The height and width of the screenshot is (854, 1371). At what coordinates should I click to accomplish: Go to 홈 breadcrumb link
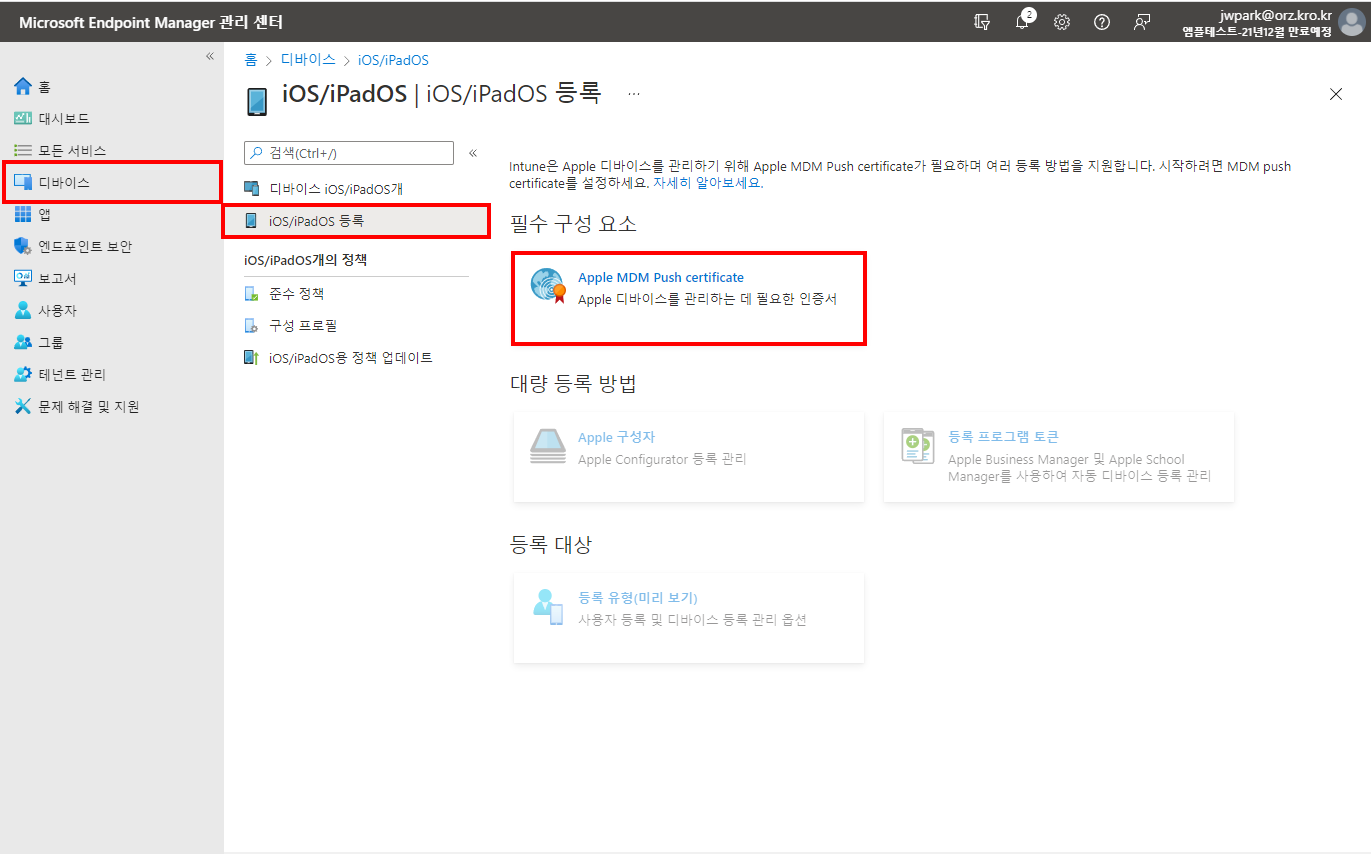(x=251, y=60)
